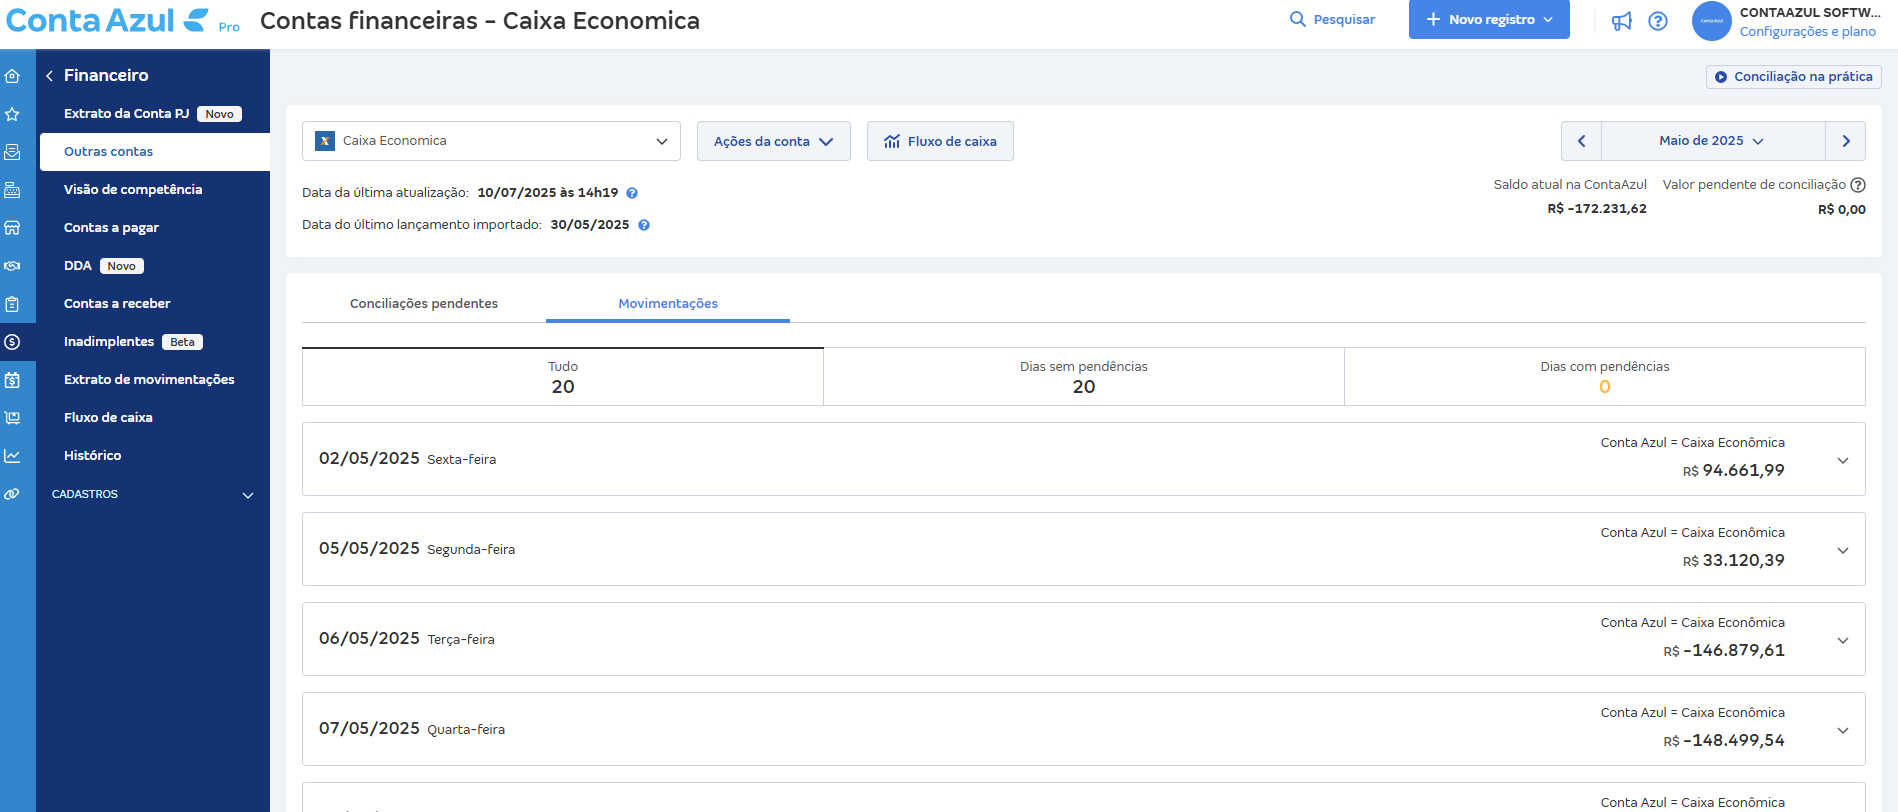Select the chain link rail icon

pos(12,494)
